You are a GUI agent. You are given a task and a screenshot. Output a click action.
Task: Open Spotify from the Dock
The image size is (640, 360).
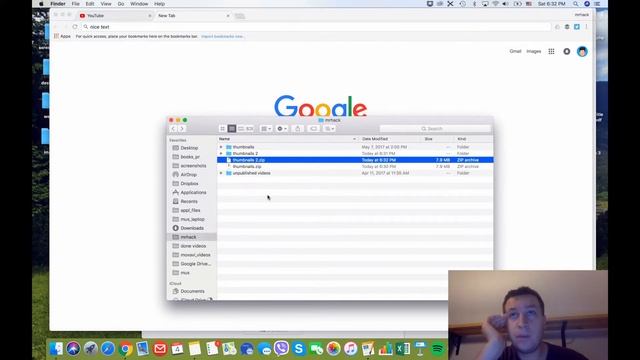437,349
